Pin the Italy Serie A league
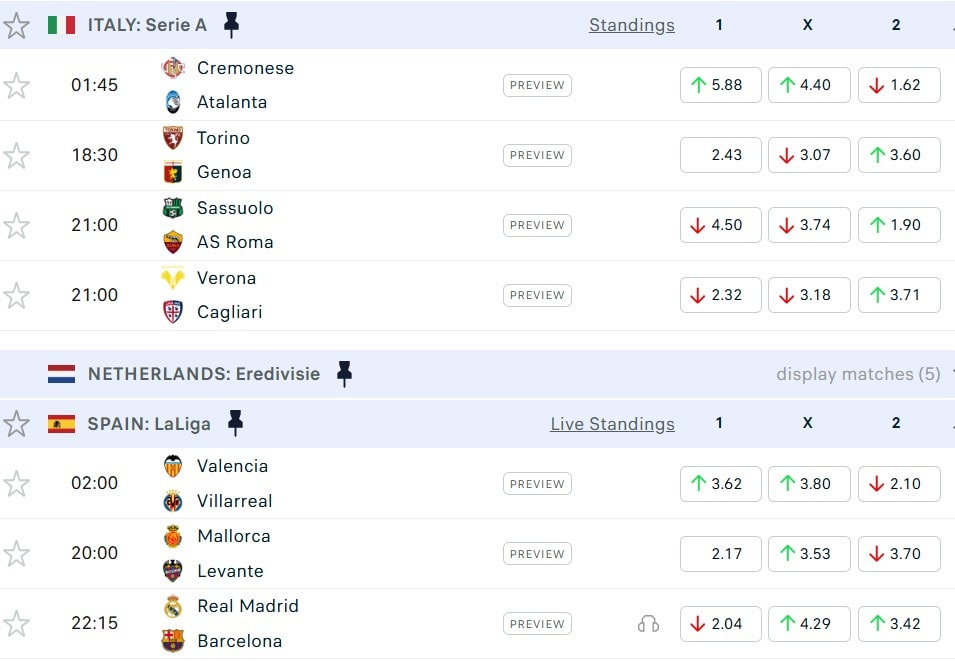This screenshot has height=661, width=955. coord(231,25)
